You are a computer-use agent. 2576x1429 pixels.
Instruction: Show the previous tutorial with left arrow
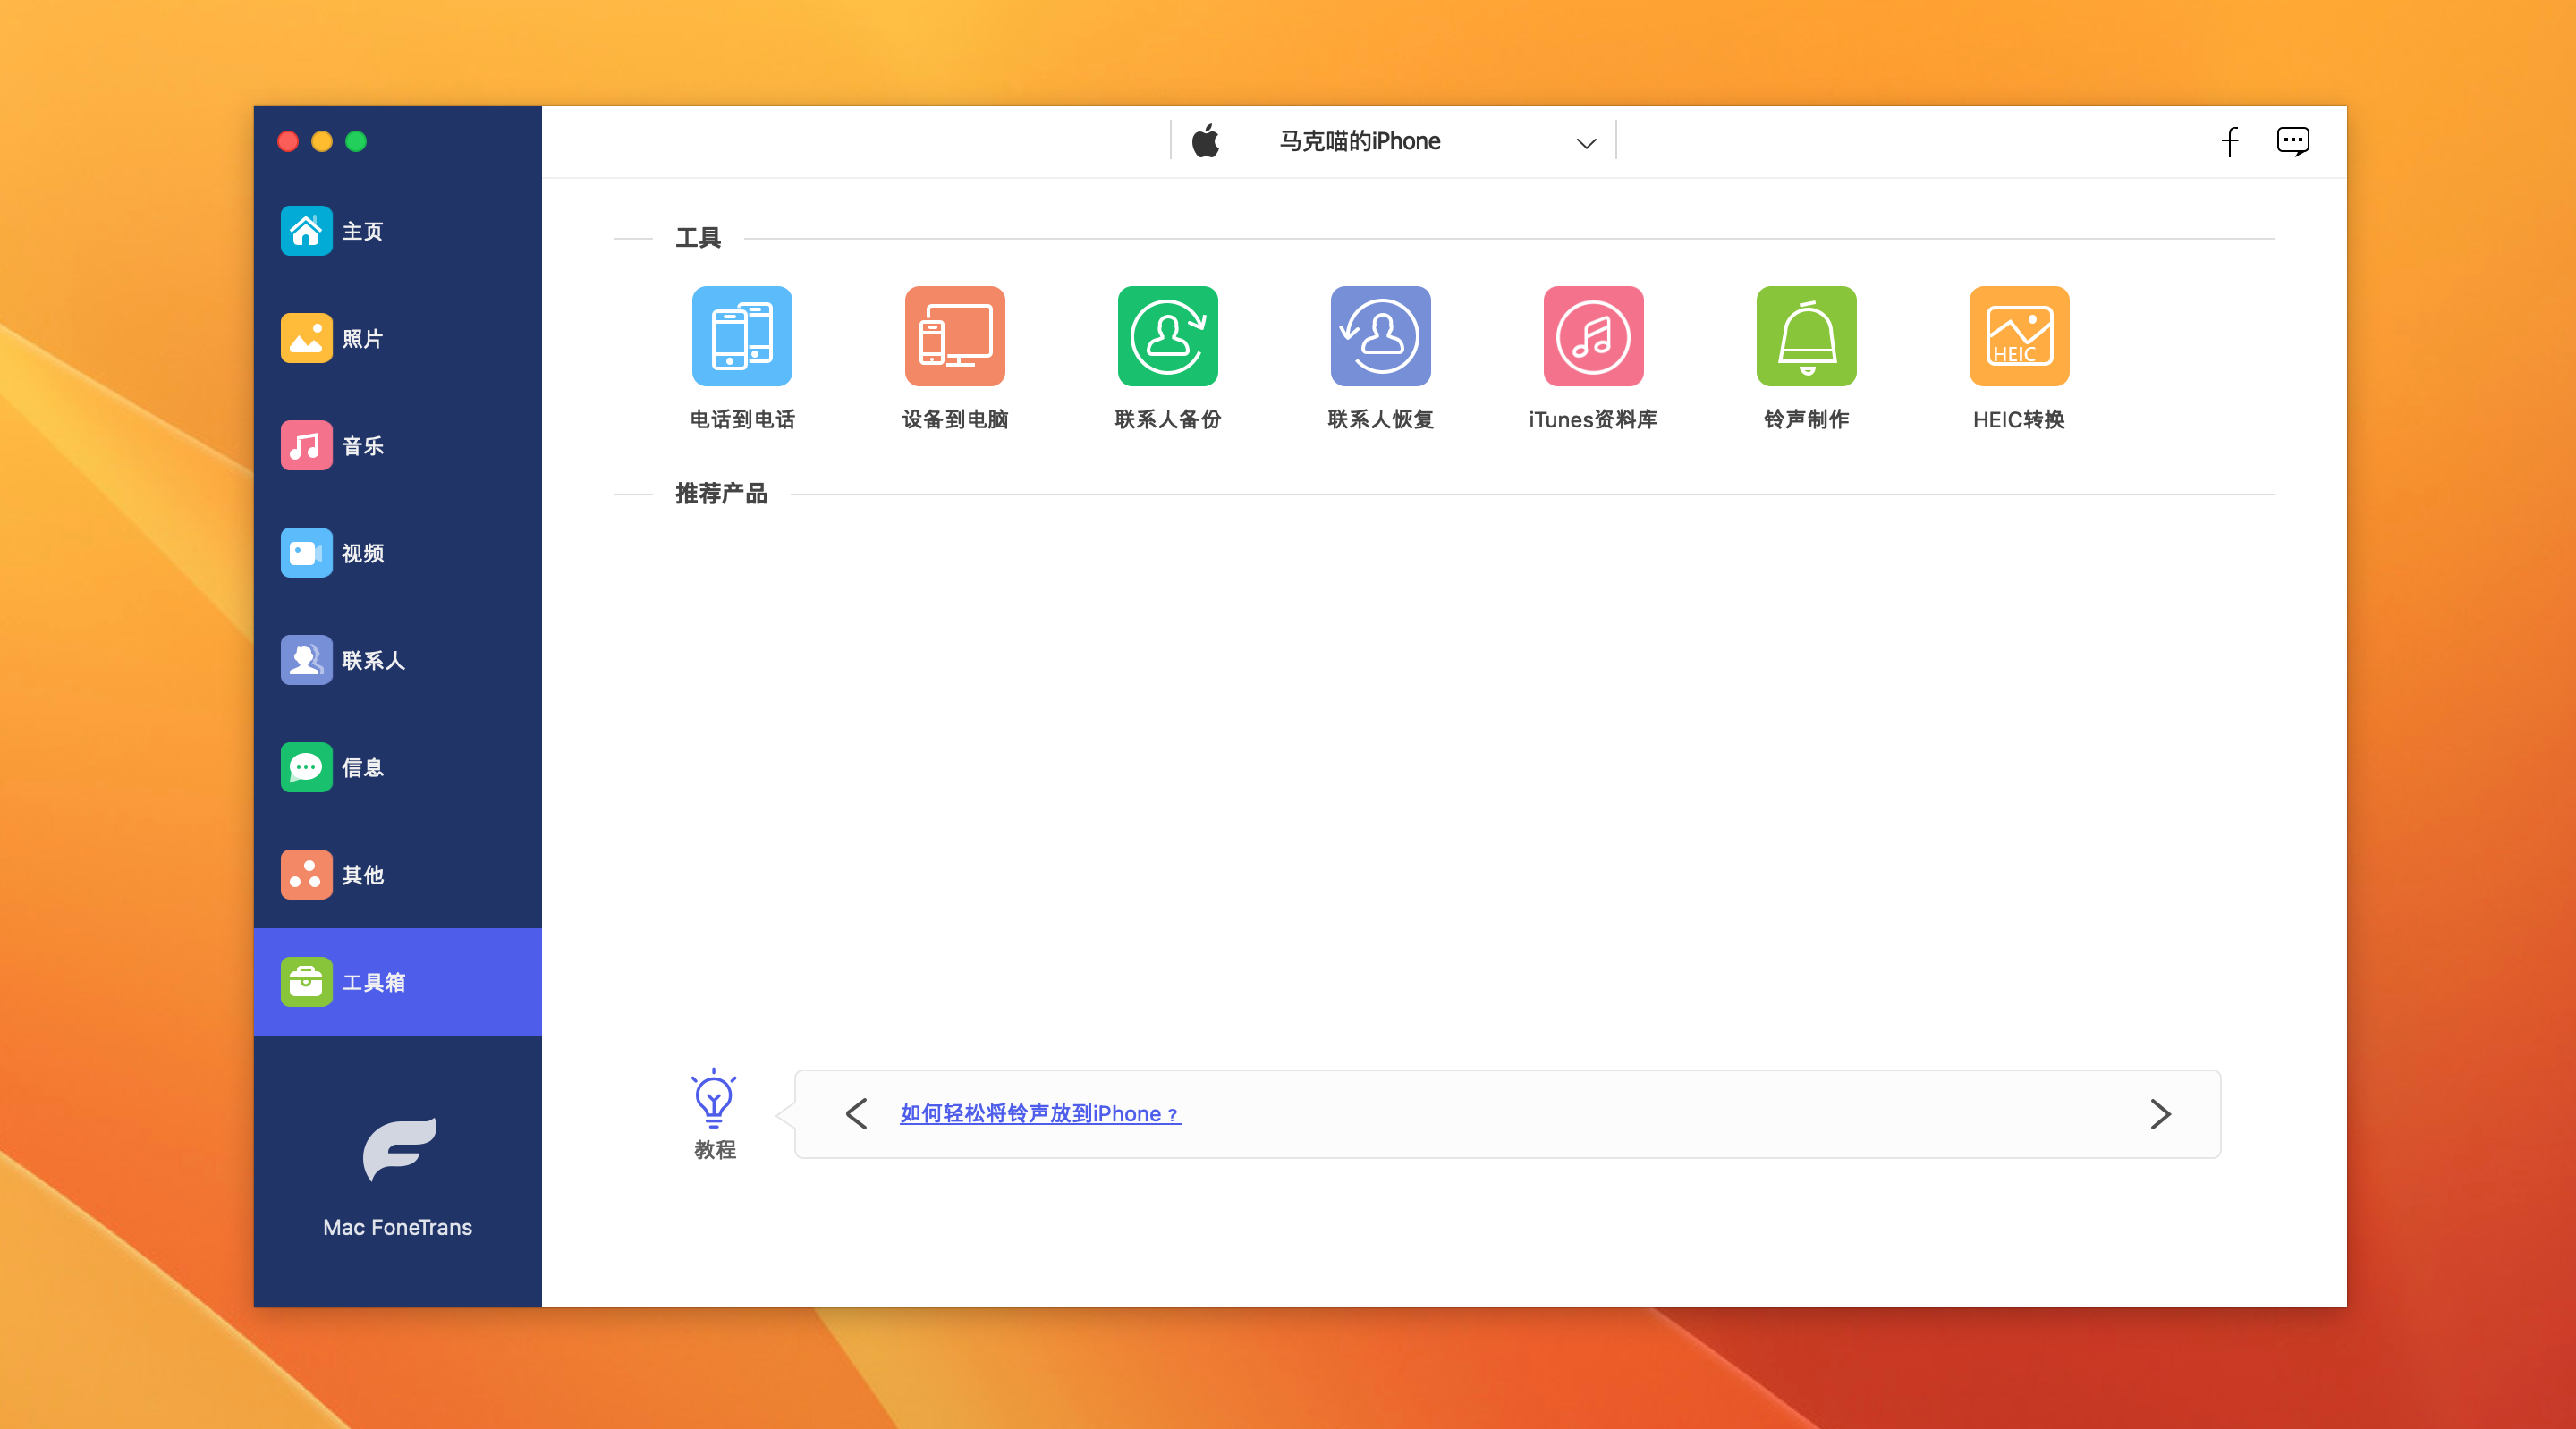click(x=856, y=1113)
